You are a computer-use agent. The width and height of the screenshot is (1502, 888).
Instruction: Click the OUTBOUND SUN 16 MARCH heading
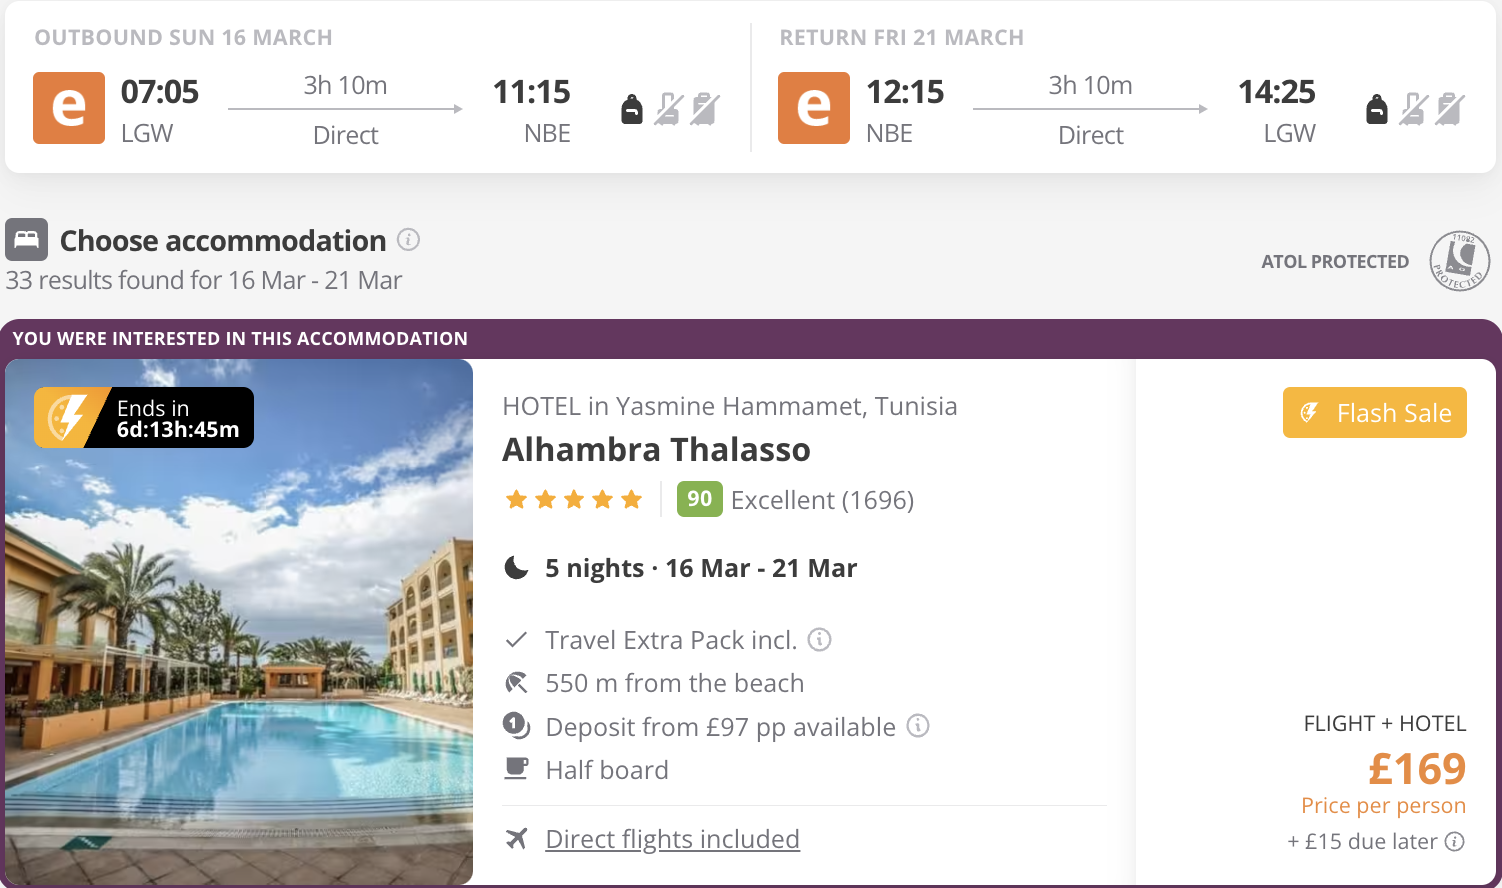183,38
